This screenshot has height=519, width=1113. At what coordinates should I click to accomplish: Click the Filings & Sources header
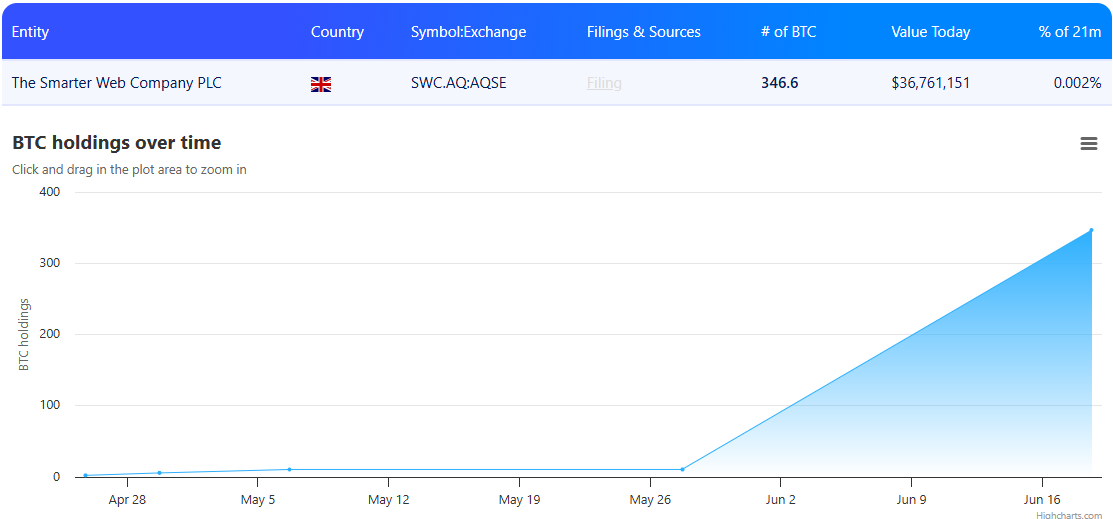click(x=644, y=32)
